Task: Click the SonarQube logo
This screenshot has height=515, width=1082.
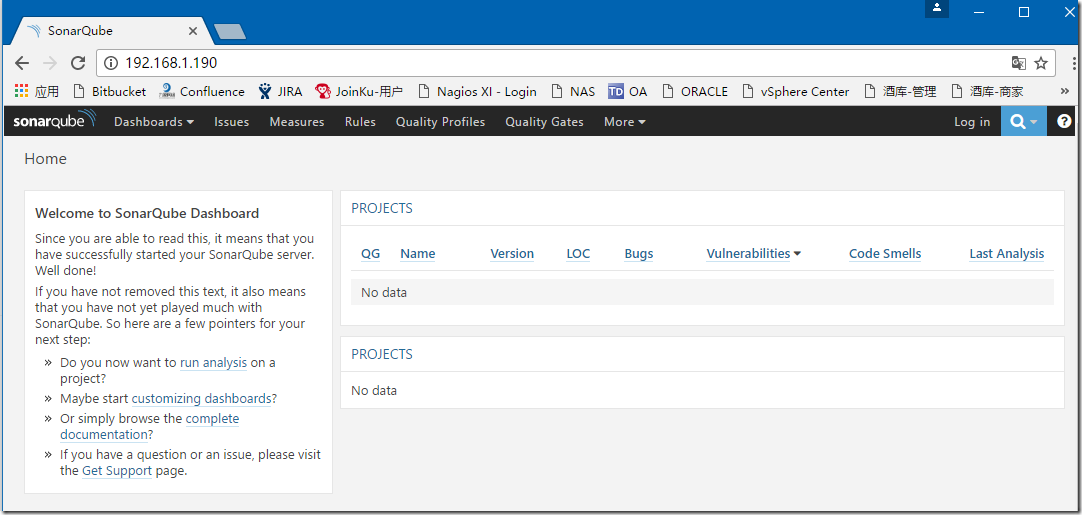Action: 55,120
